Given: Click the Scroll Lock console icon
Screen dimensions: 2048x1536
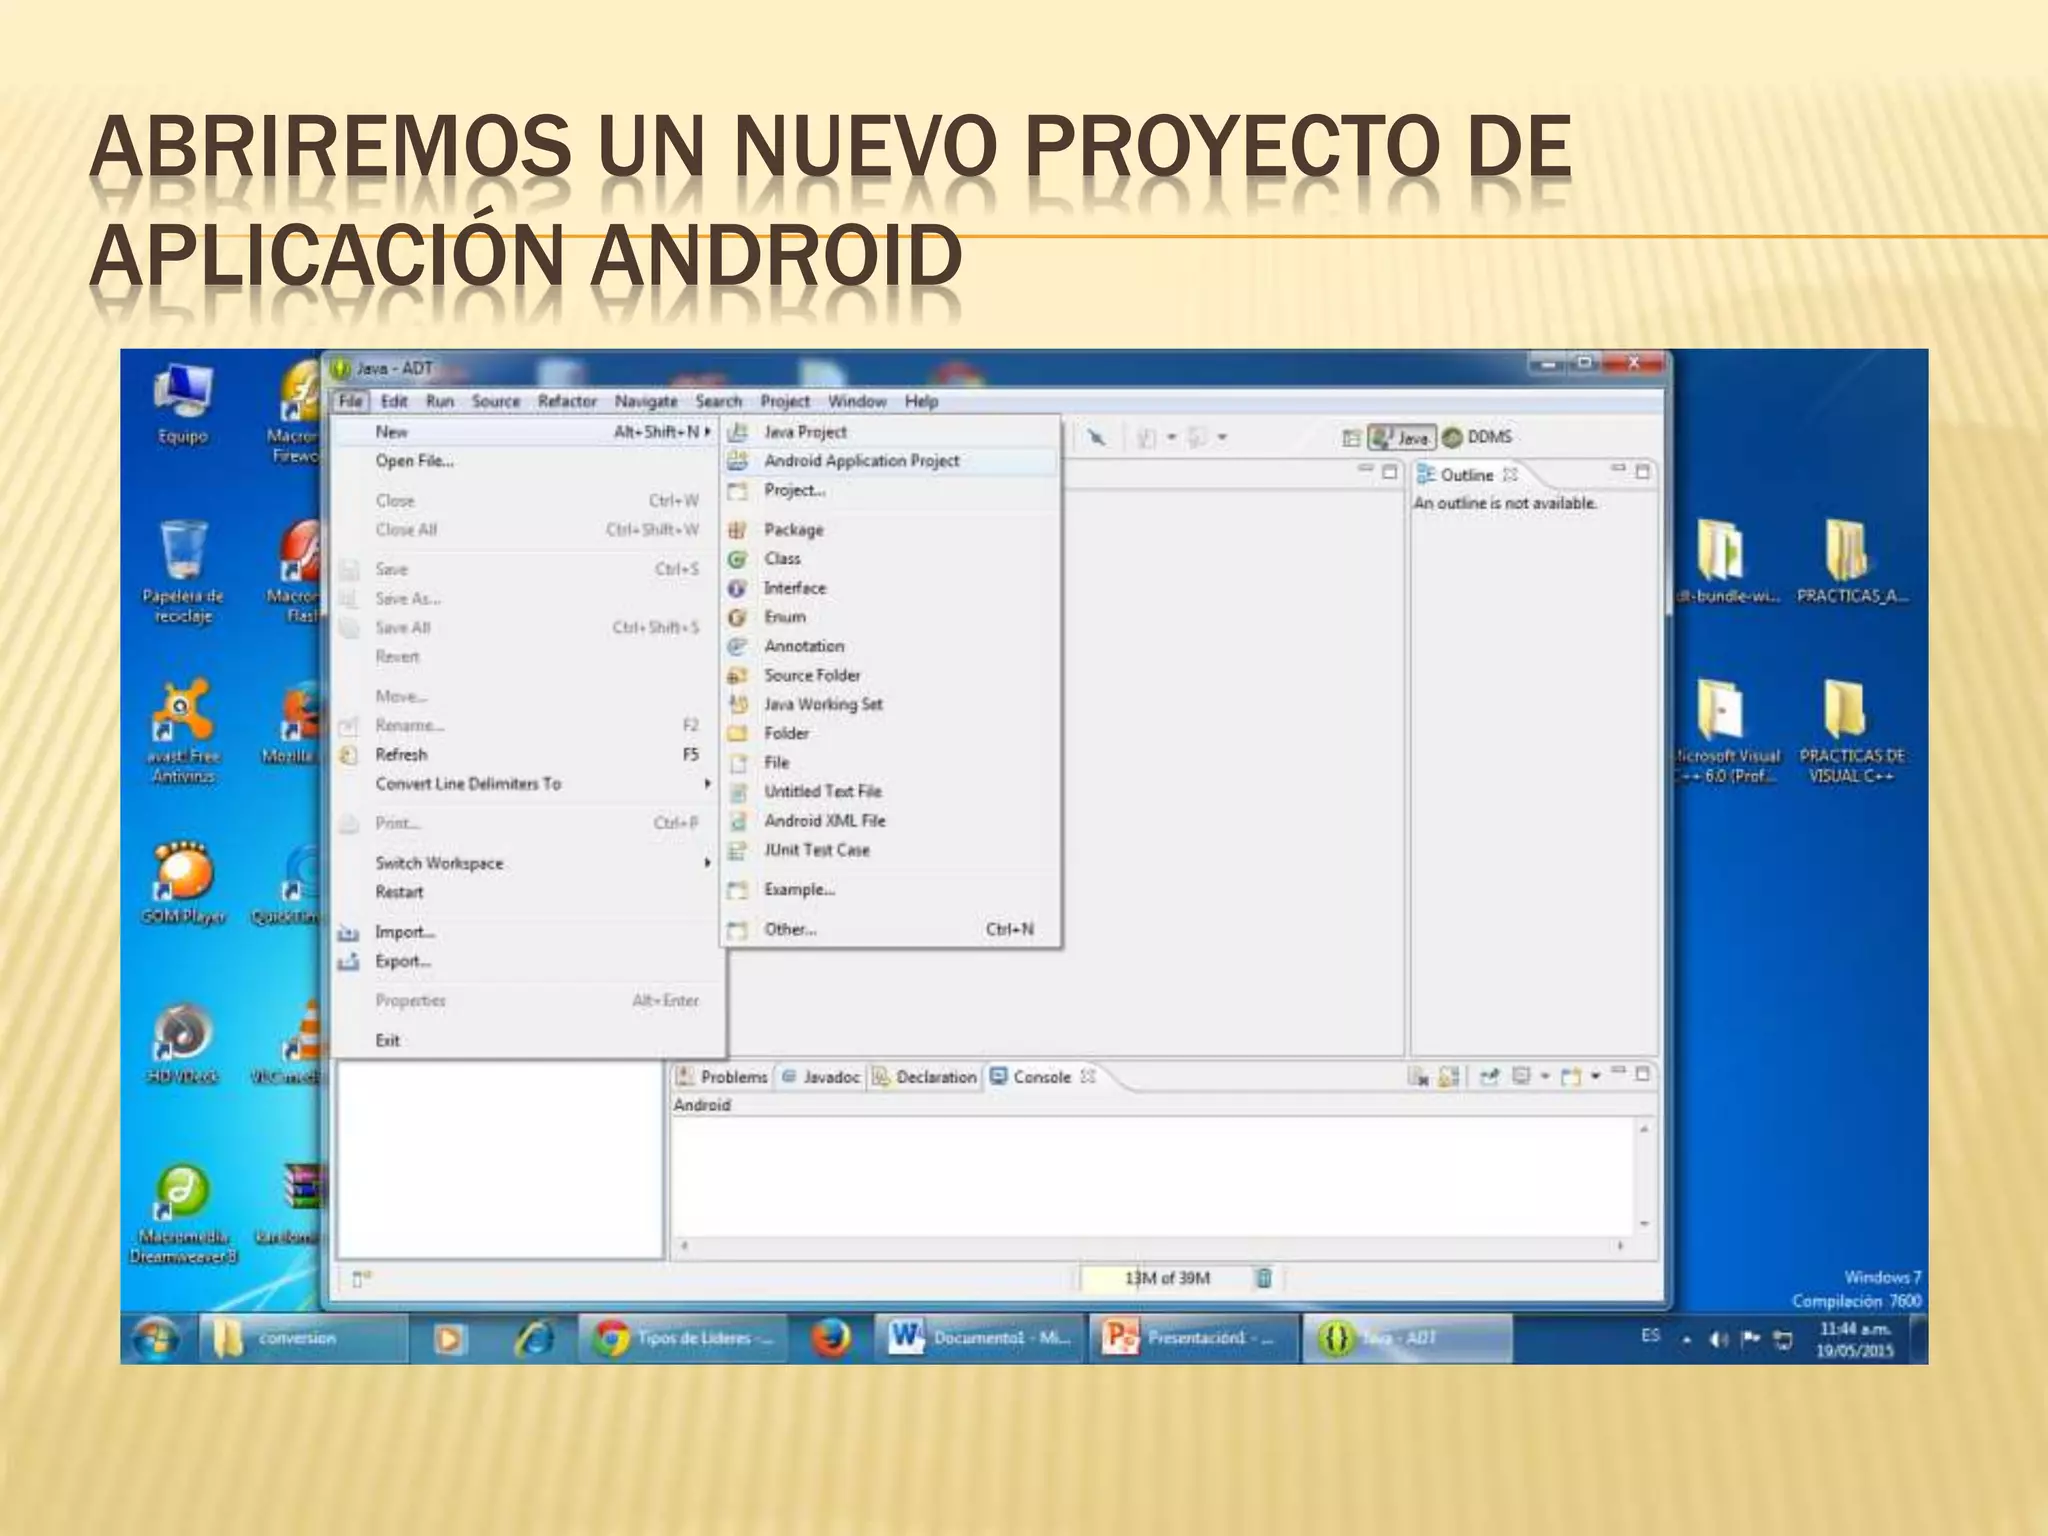Looking at the screenshot, I should 1448,1077.
